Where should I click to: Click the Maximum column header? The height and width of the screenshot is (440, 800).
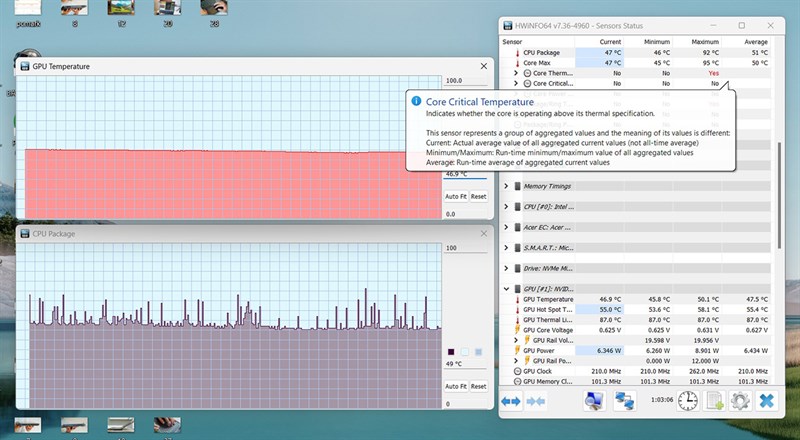[706, 42]
